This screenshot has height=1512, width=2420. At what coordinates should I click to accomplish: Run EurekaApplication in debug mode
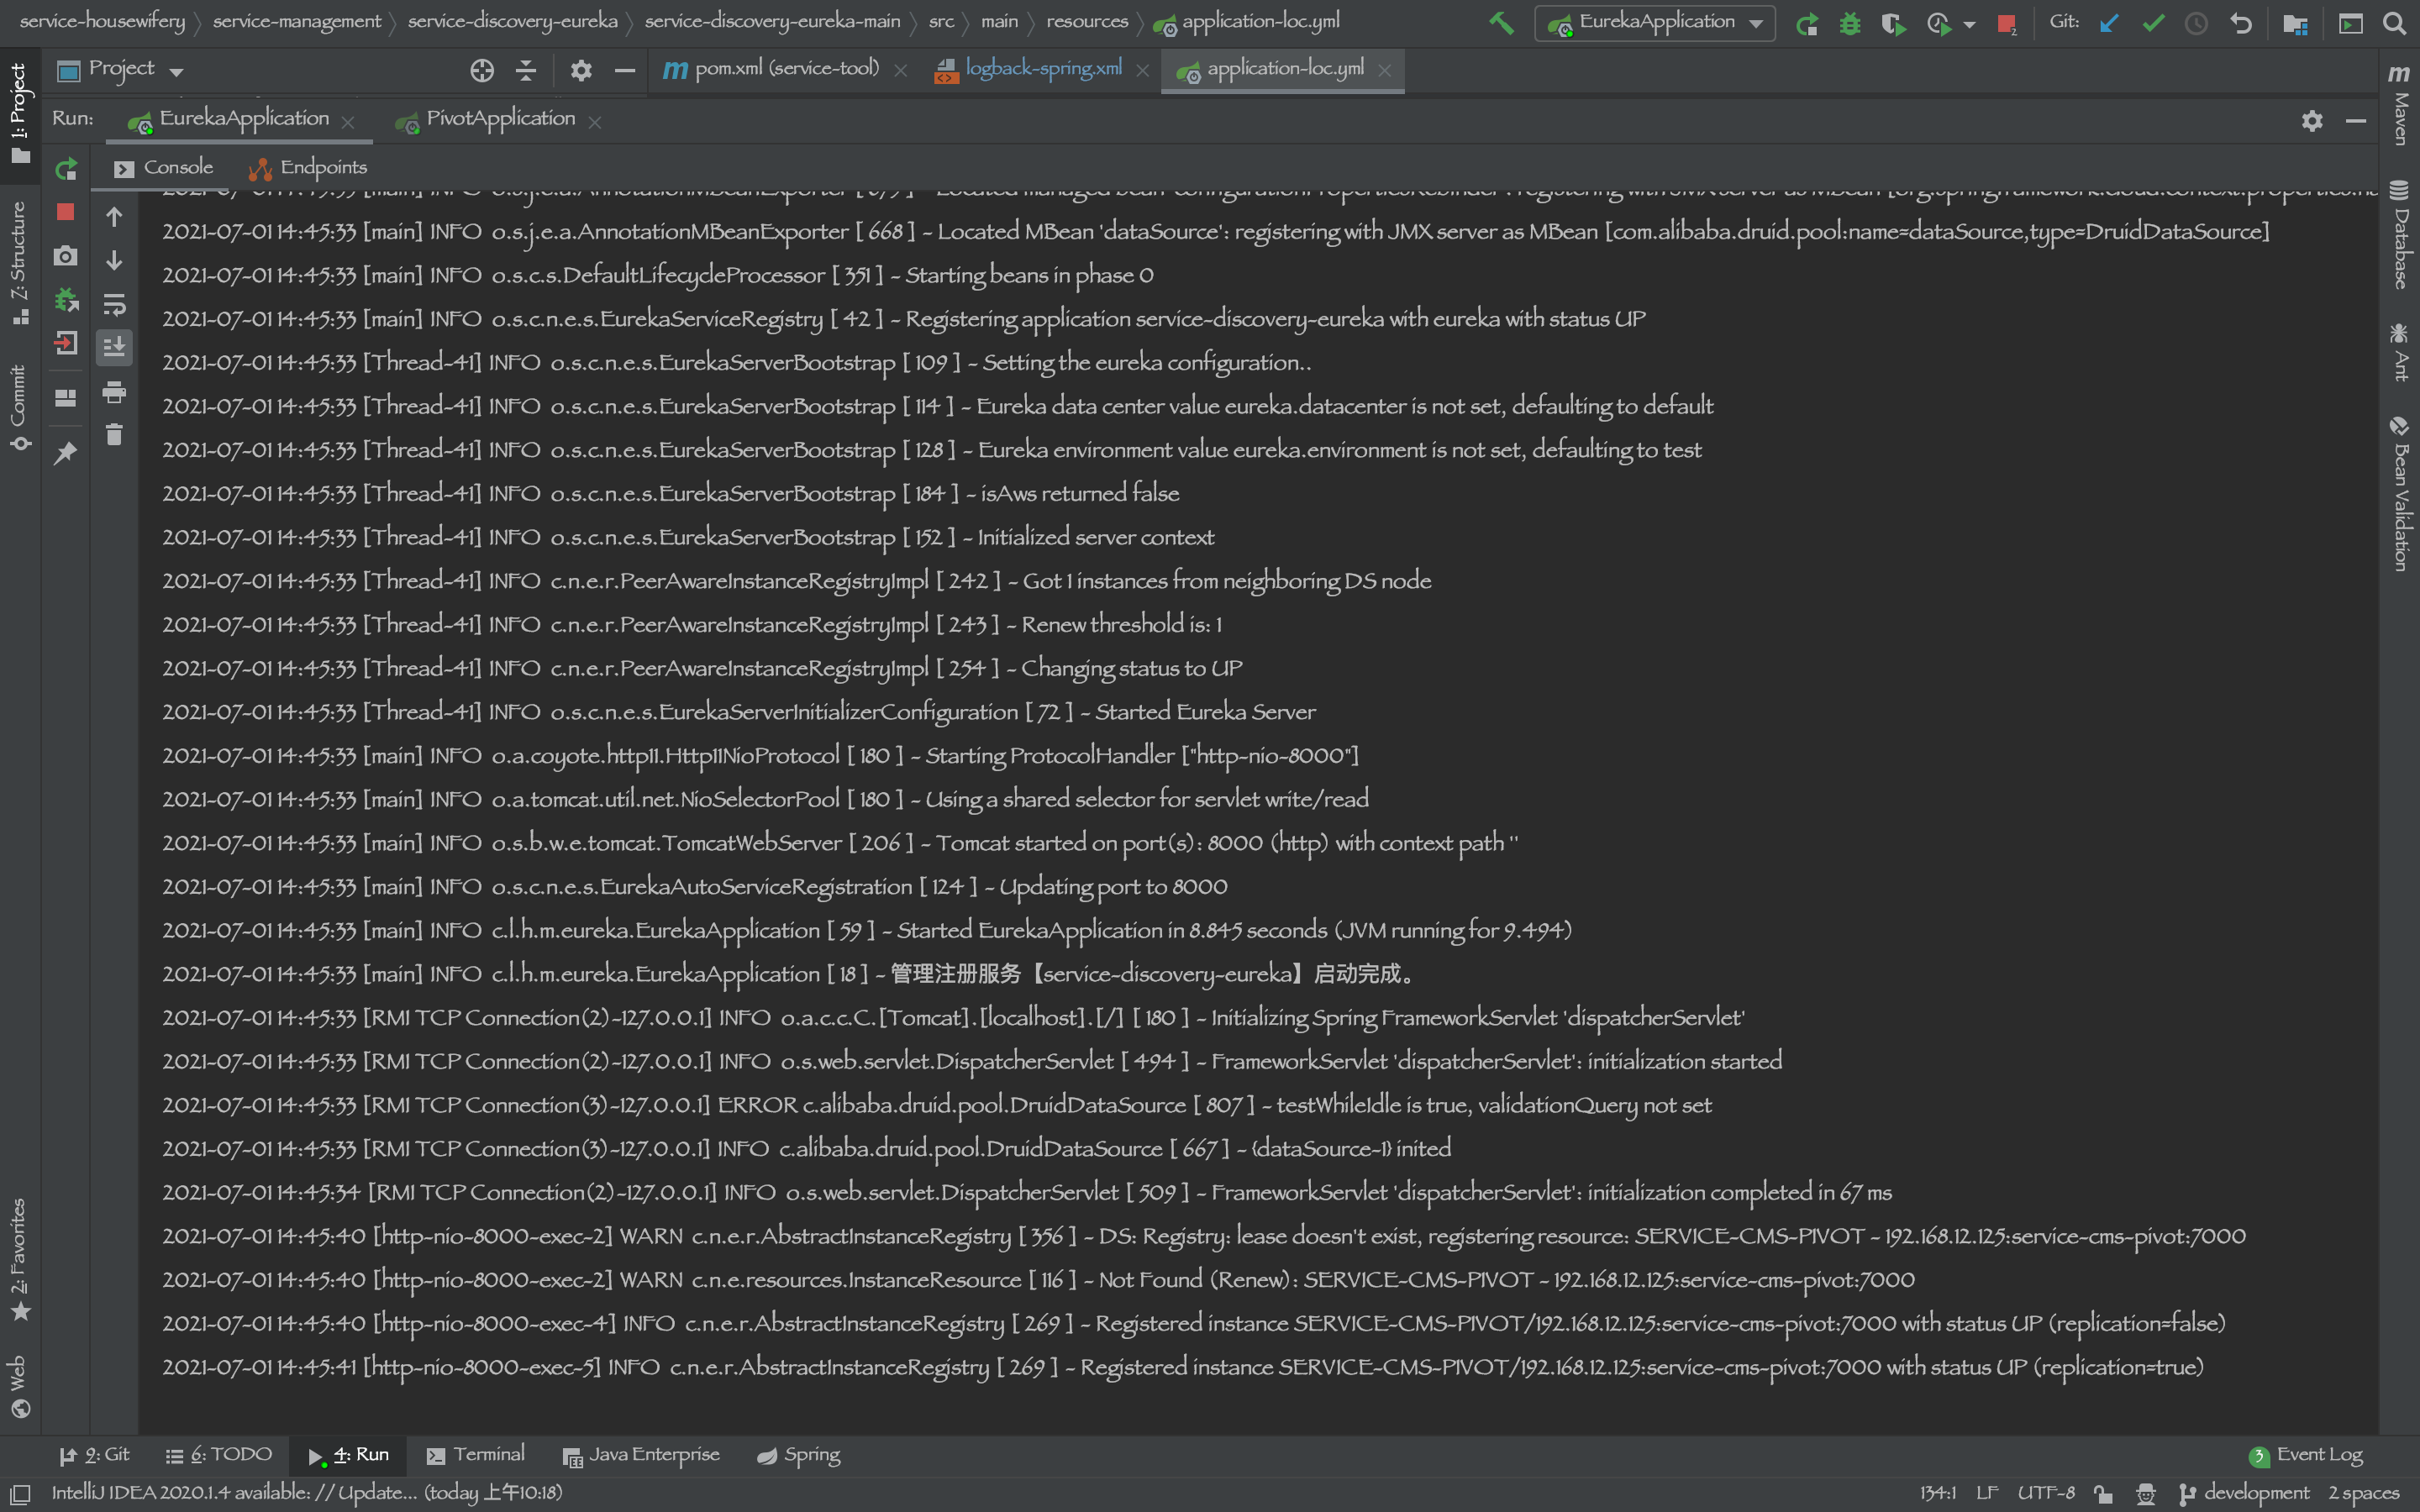coord(1849,22)
